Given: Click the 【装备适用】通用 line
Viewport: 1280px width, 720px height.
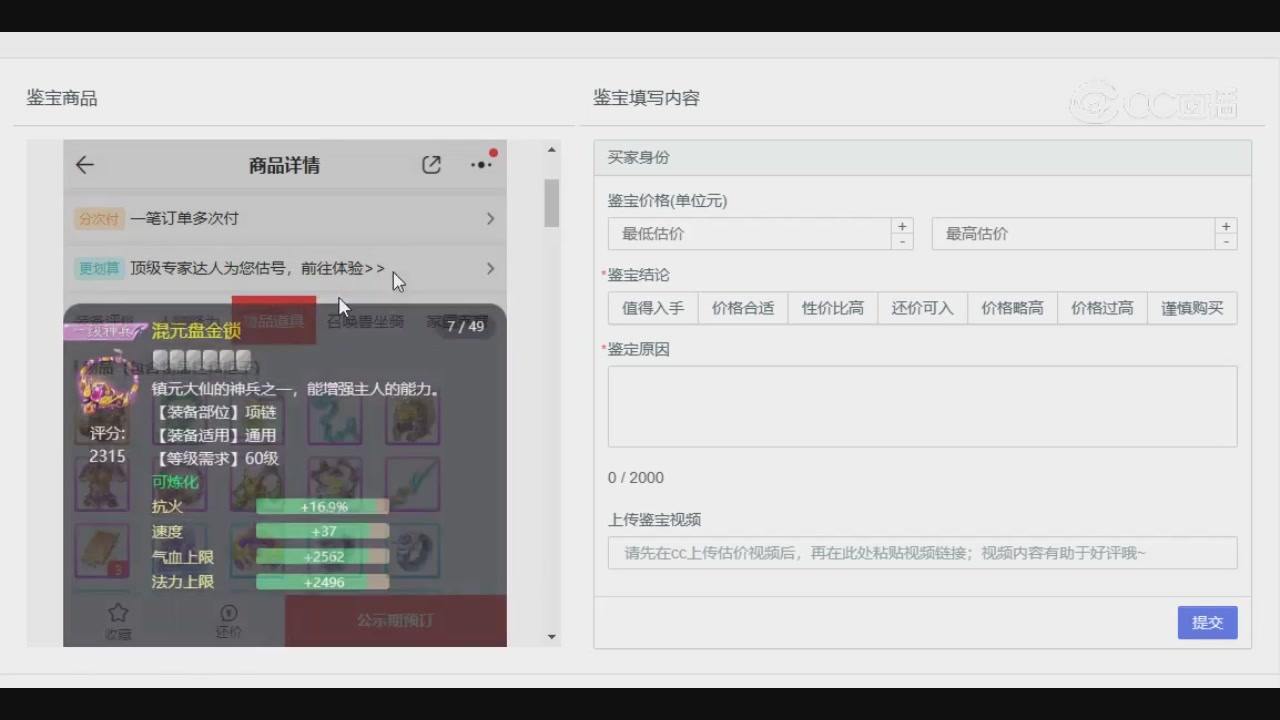Looking at the screenshot, I should point(213,435).
